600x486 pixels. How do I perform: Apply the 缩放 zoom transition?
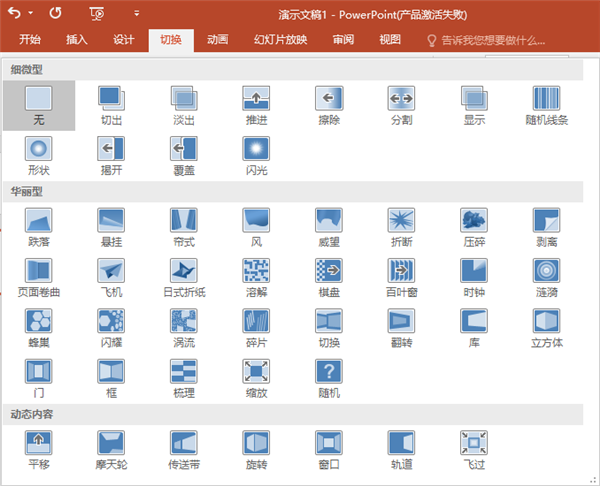[256, 379]
